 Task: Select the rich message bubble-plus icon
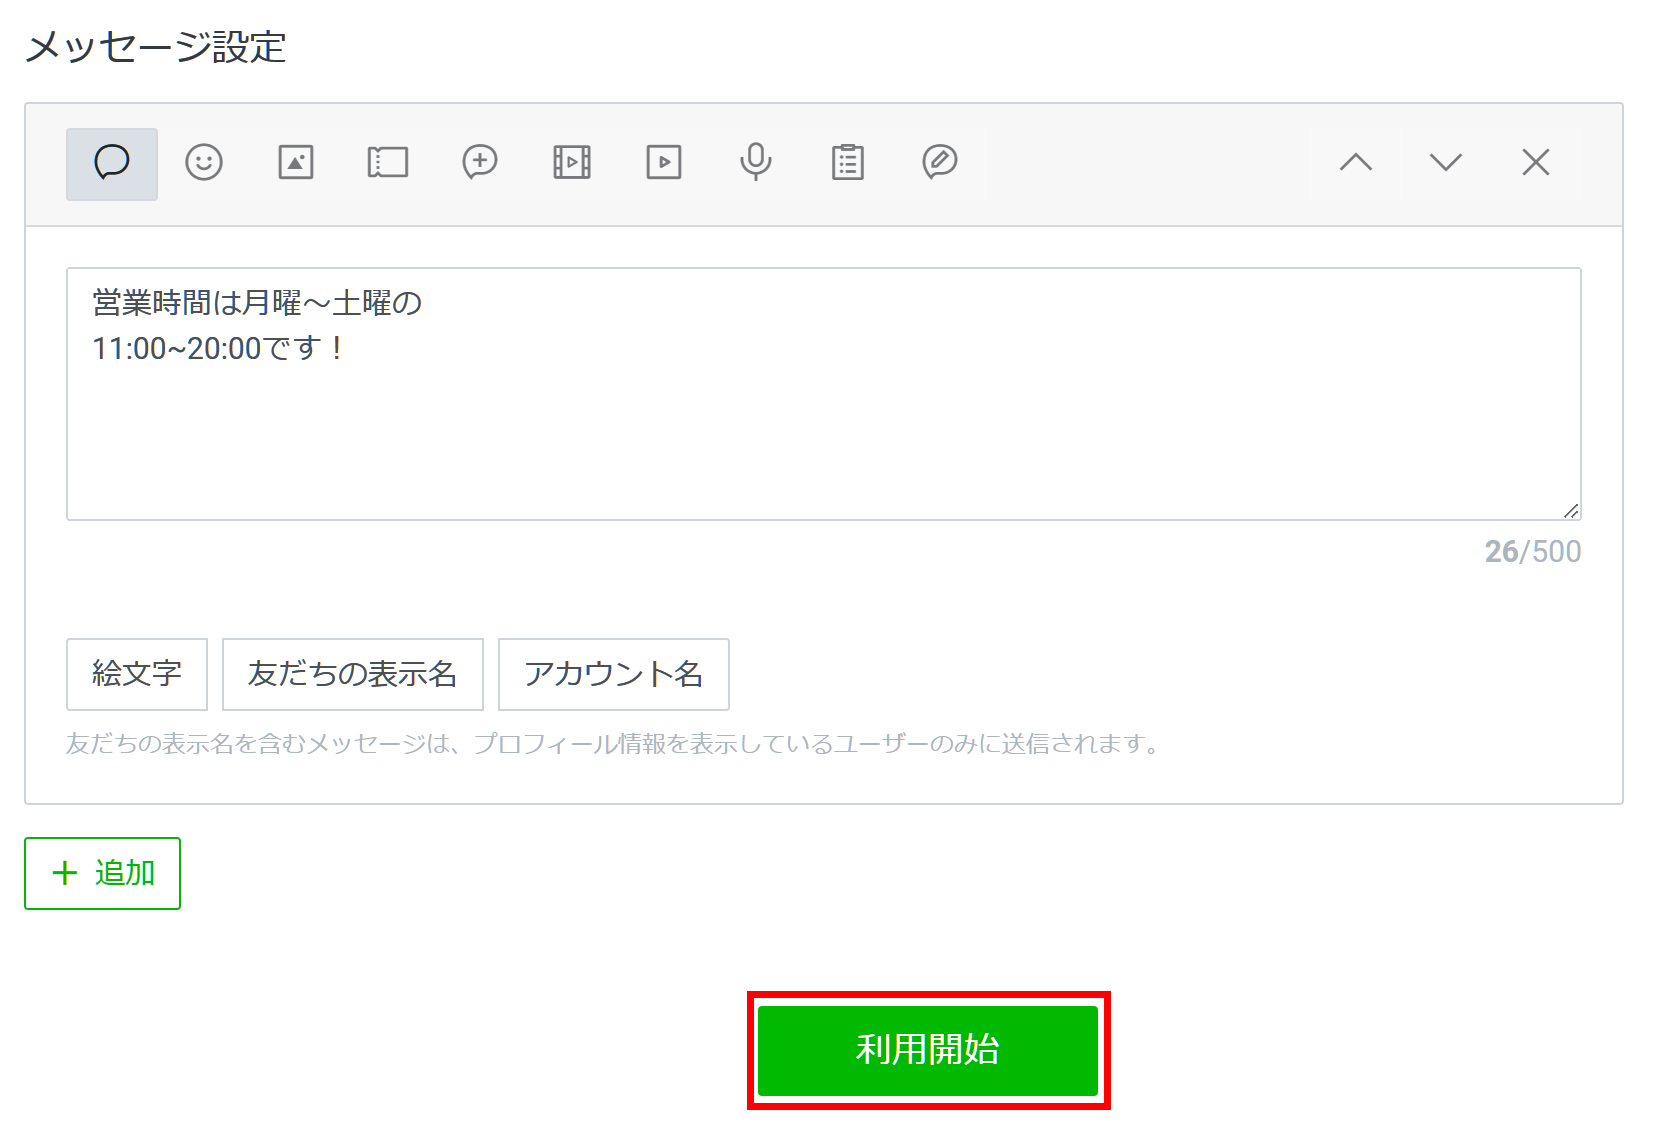pos(480,162)
